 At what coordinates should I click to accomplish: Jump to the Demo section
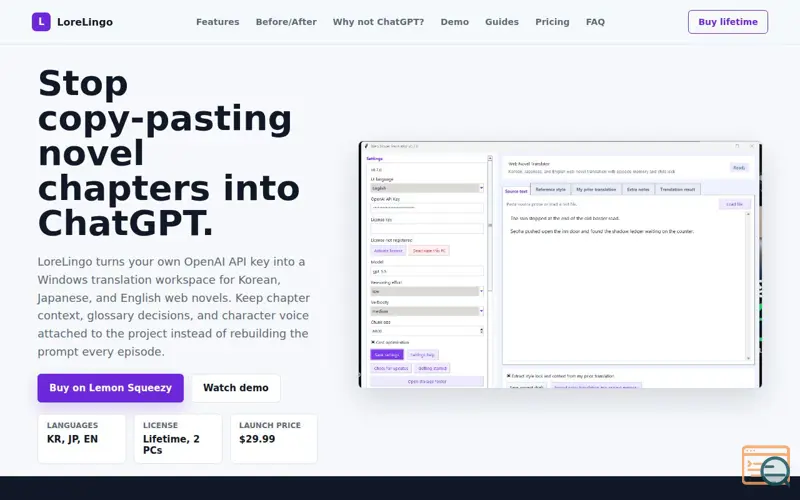(x=455, y=22)
